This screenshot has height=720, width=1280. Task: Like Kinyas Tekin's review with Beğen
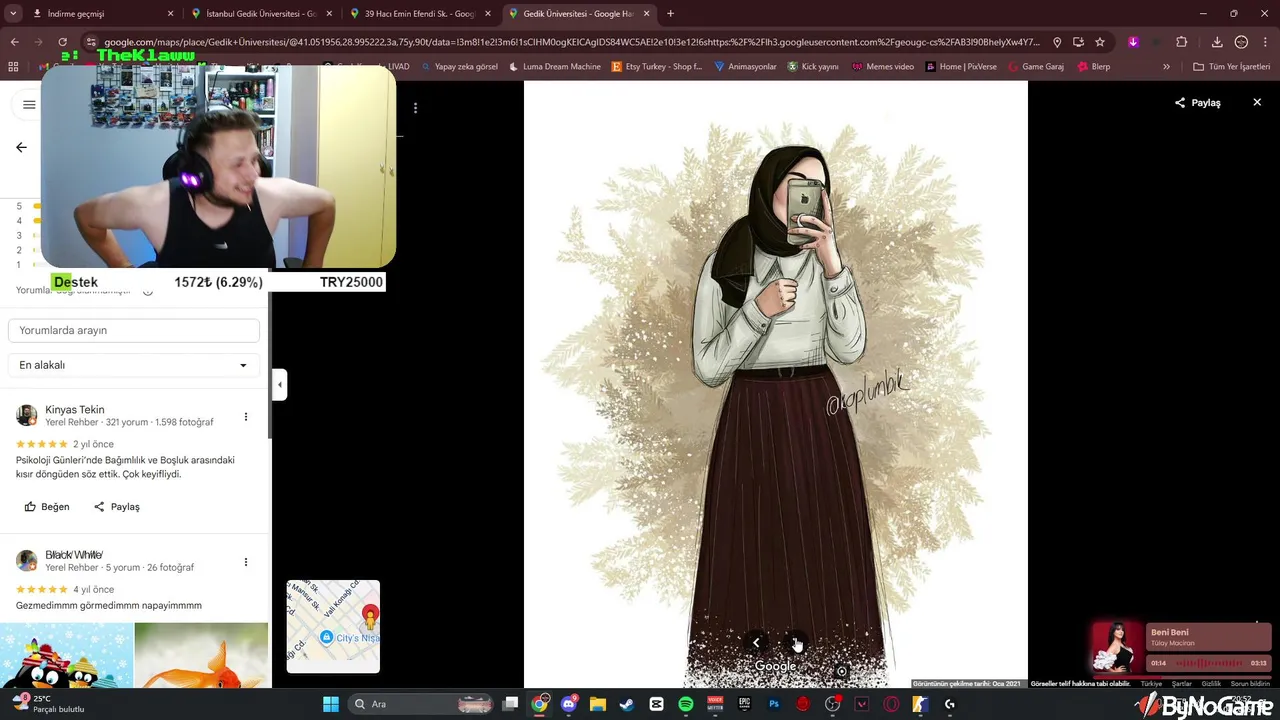(47, 507)
